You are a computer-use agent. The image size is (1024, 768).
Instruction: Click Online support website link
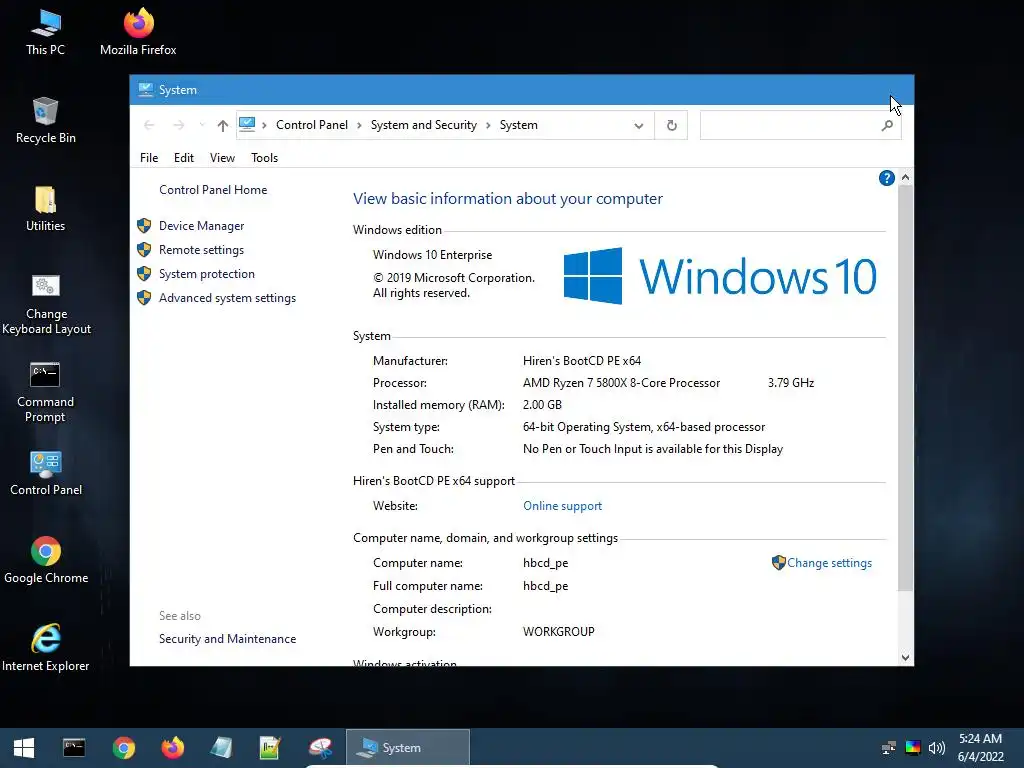click(562, 506)
